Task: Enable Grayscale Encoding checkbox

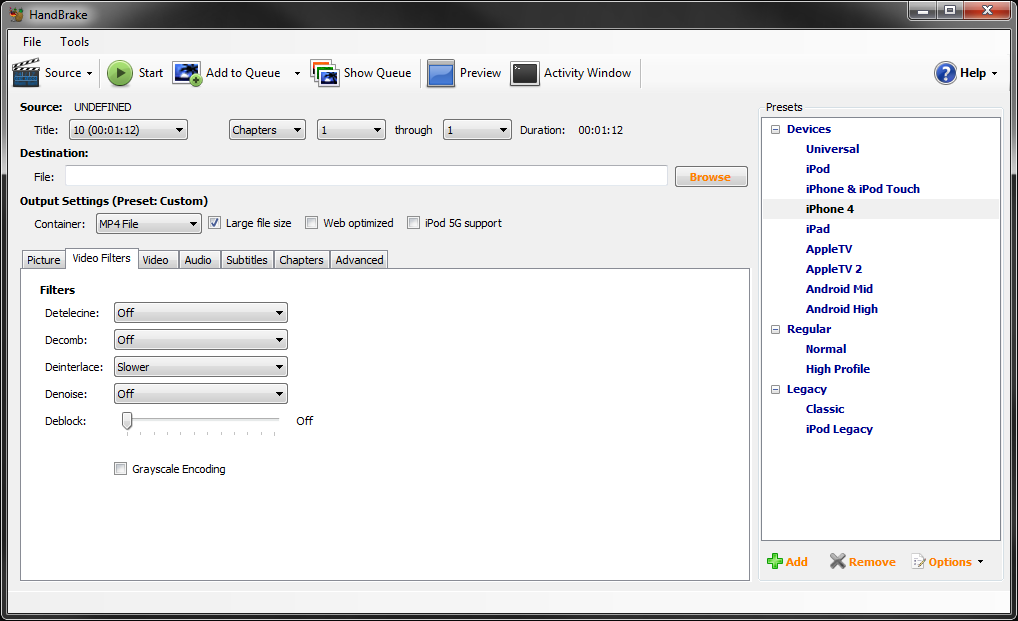Action: pyautogui.click(x=120, y=469)
